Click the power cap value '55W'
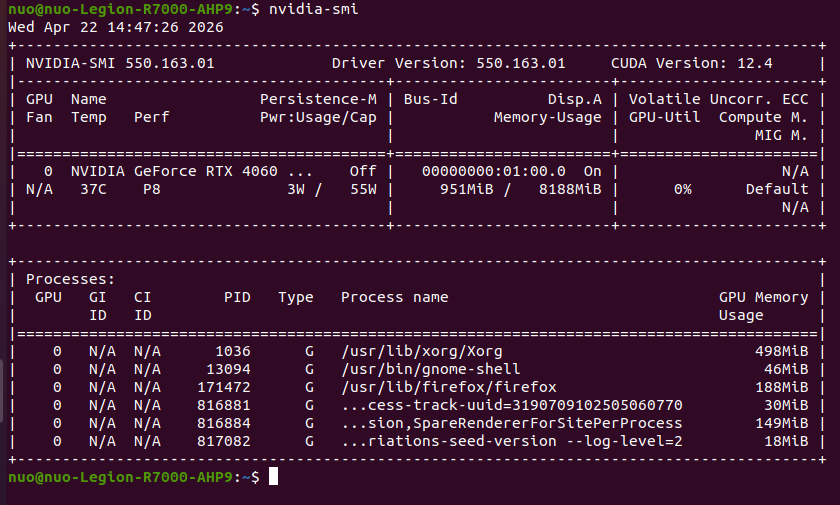The image size is (840, 505). [363, 189]
